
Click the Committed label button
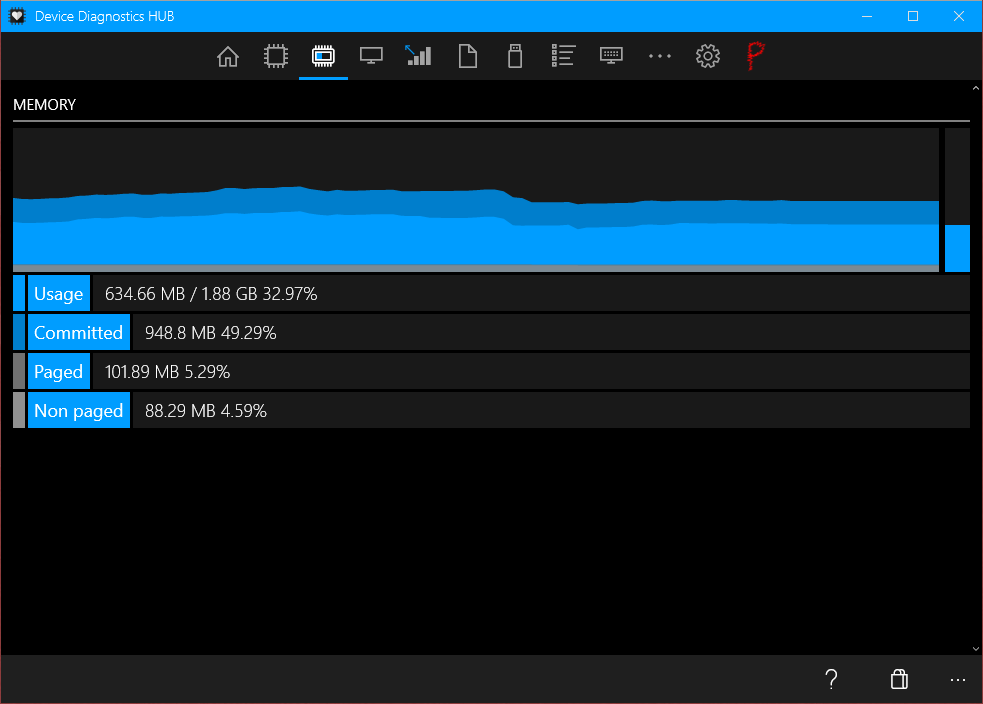(x=79, y=332)
